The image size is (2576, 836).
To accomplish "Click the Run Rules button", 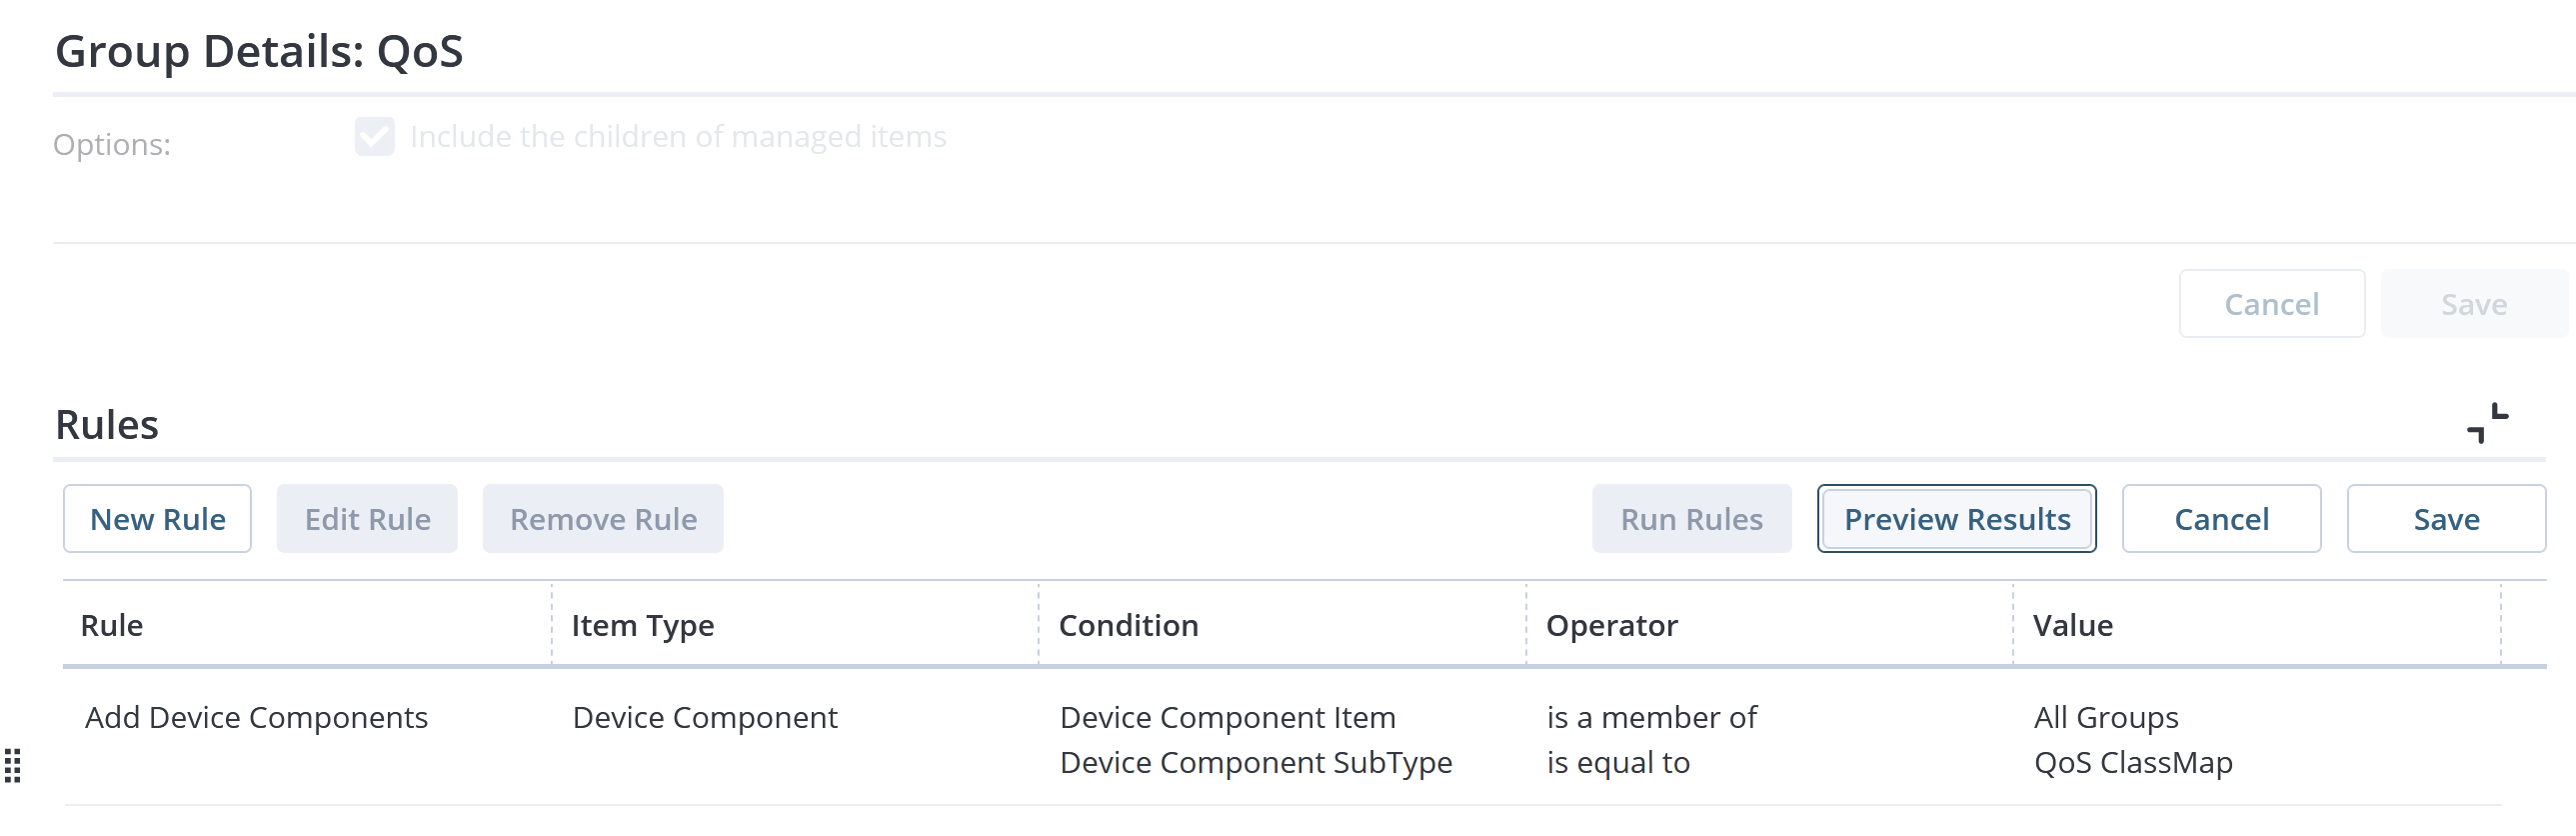I will (x=1692, y=519).
